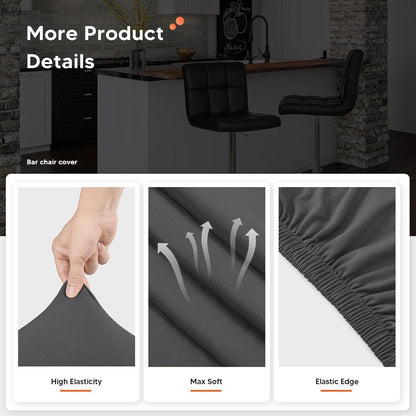This screenshot has width=416, height=416.
Task: Click the bowl on the kitchen counter
Action: (x=186, y=53)
